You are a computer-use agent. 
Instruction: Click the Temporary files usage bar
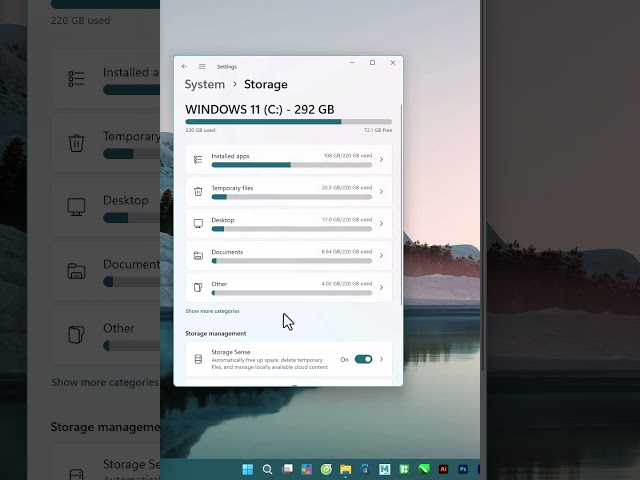pyautogui.click(x=292, y=197)
